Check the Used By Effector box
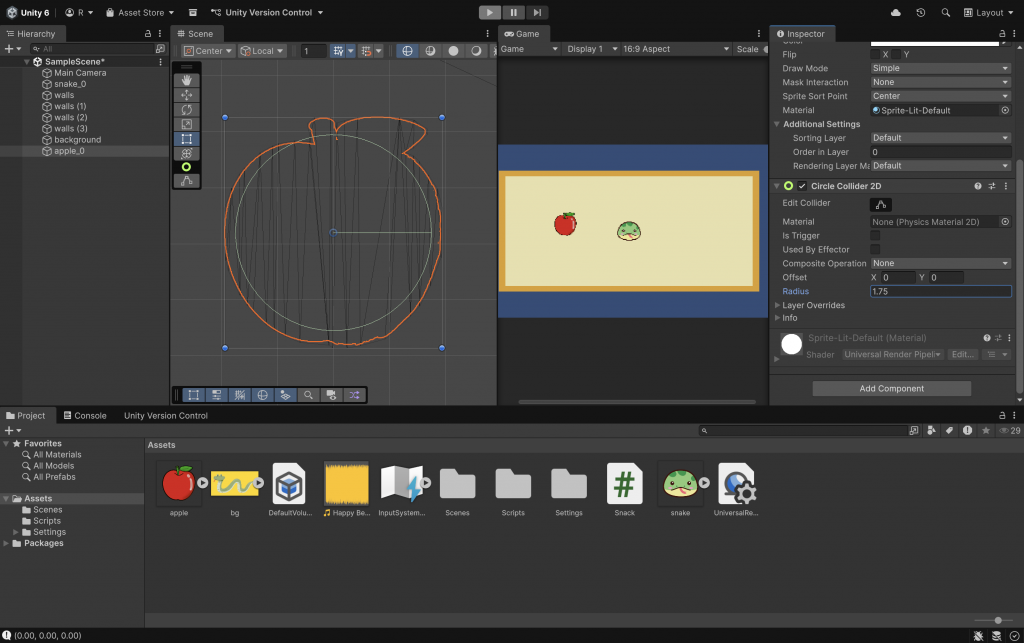The image size is (1024, 643). (x=876, y=250)
